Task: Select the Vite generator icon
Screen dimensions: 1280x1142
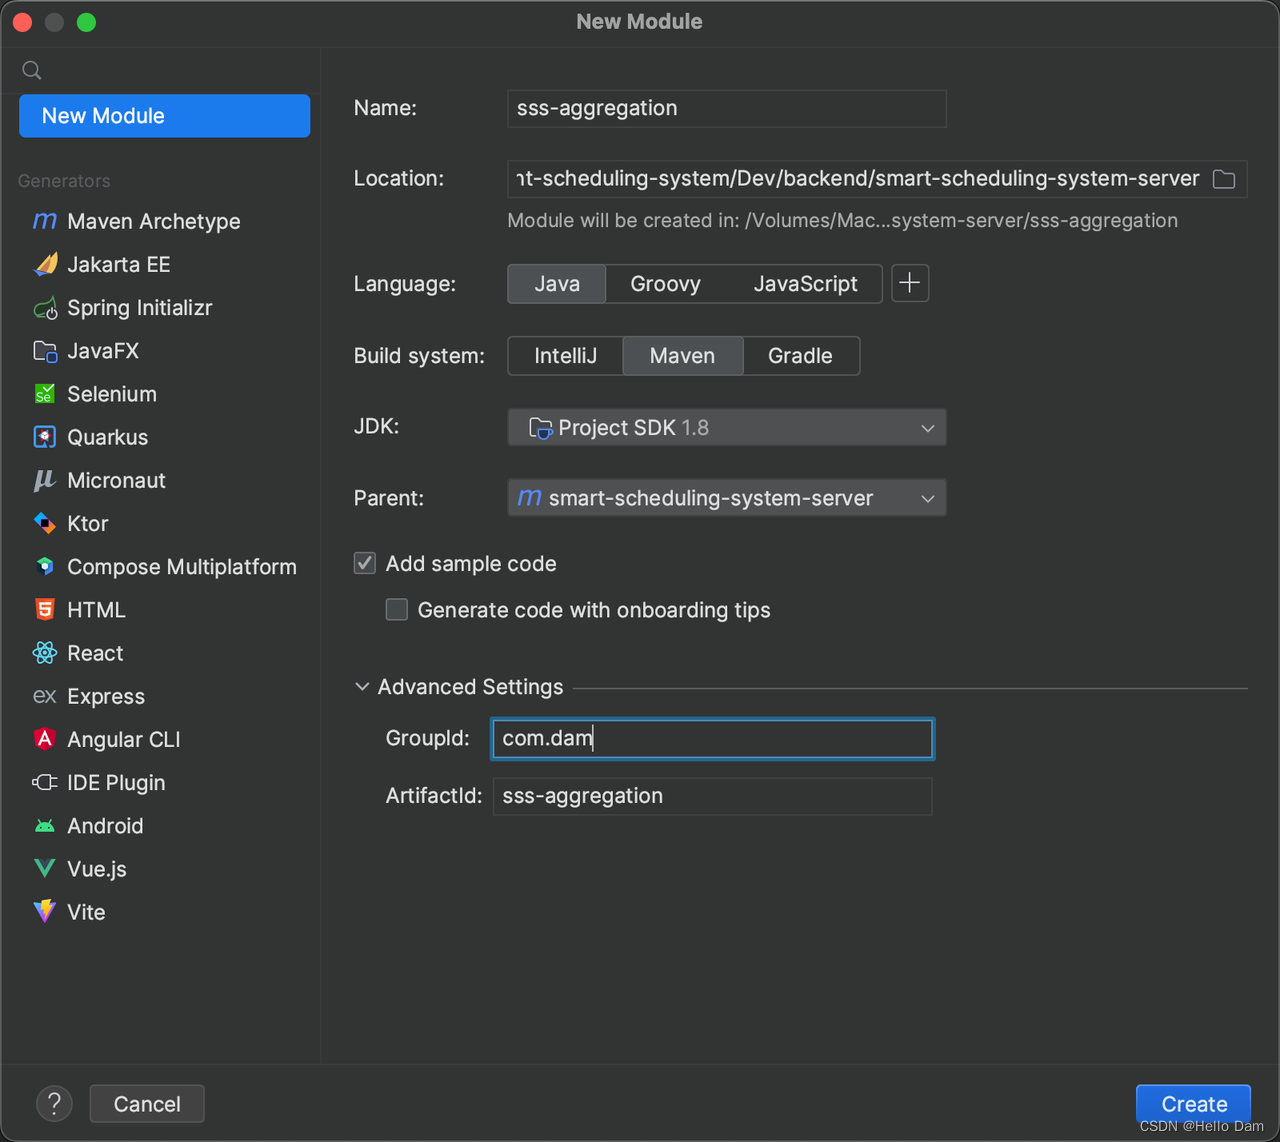Action: pos(45,911)
